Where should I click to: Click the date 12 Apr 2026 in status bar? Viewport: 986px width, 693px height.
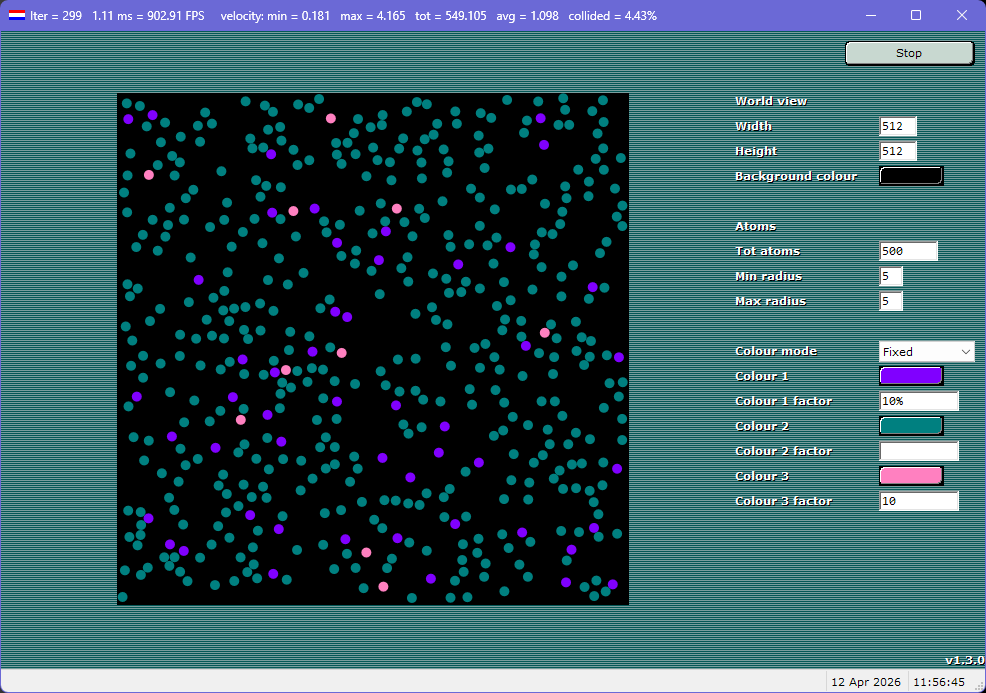pos(866,681)
